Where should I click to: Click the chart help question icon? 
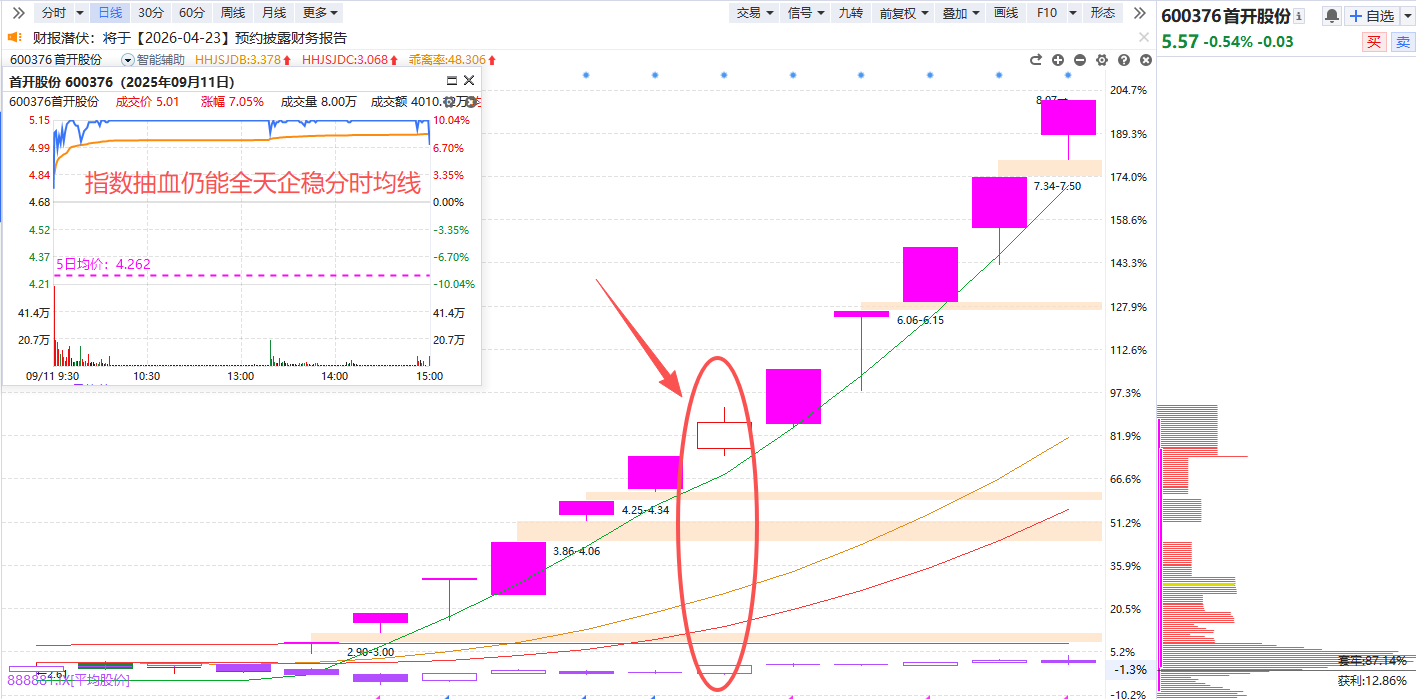[1124, 60]
